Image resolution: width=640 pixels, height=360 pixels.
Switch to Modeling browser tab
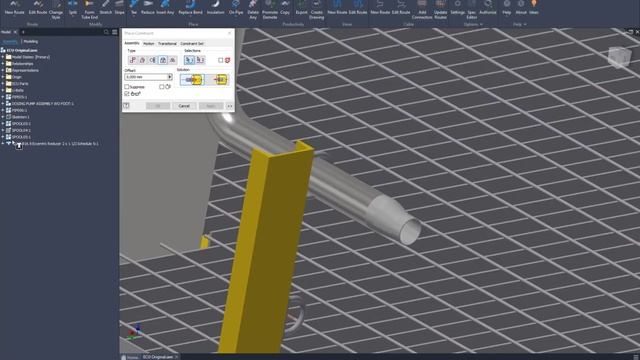tap(31, 42)
